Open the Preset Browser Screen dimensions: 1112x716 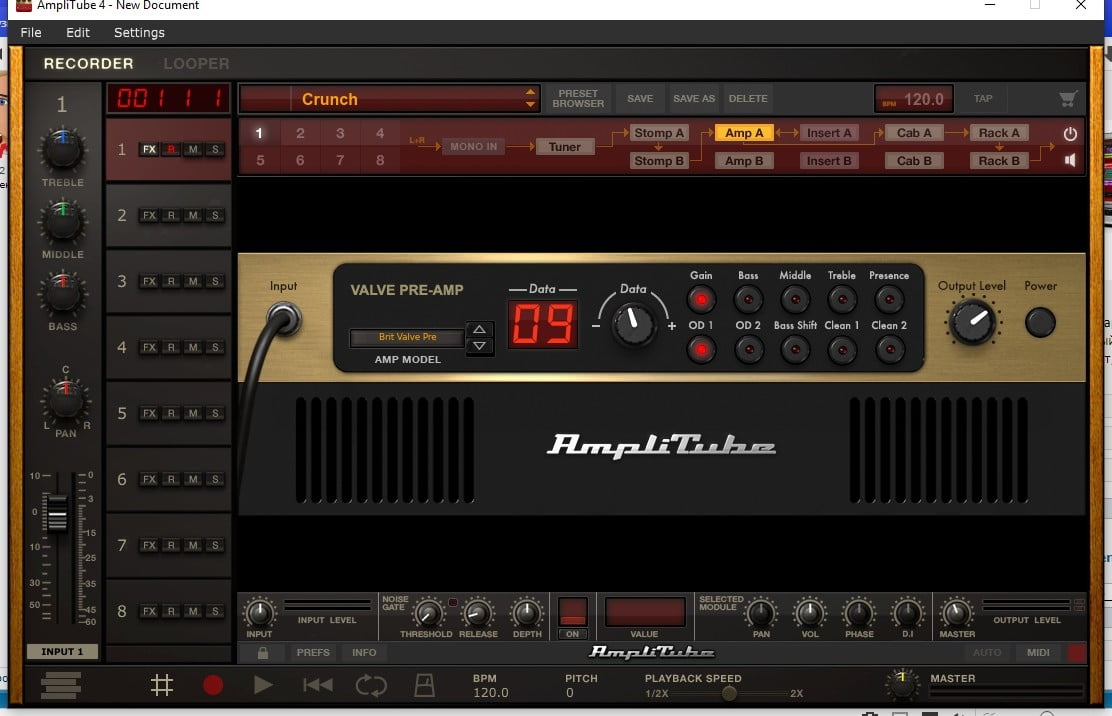(578, 99)
